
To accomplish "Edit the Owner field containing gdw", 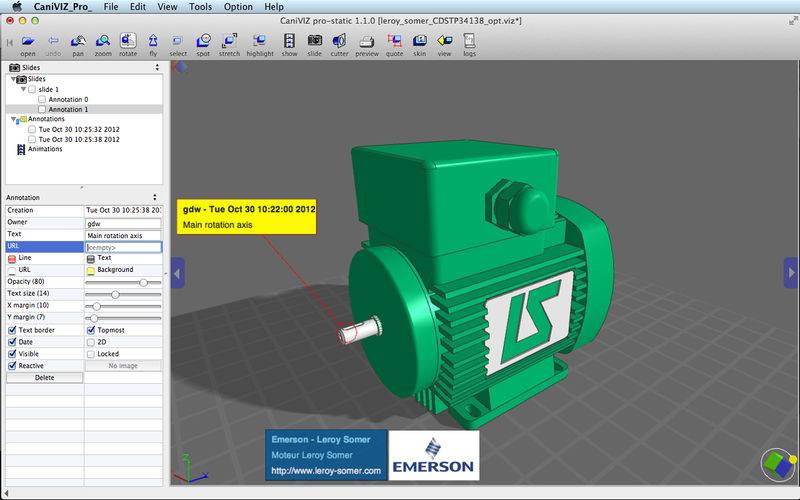I will click(x=123, y=223).
